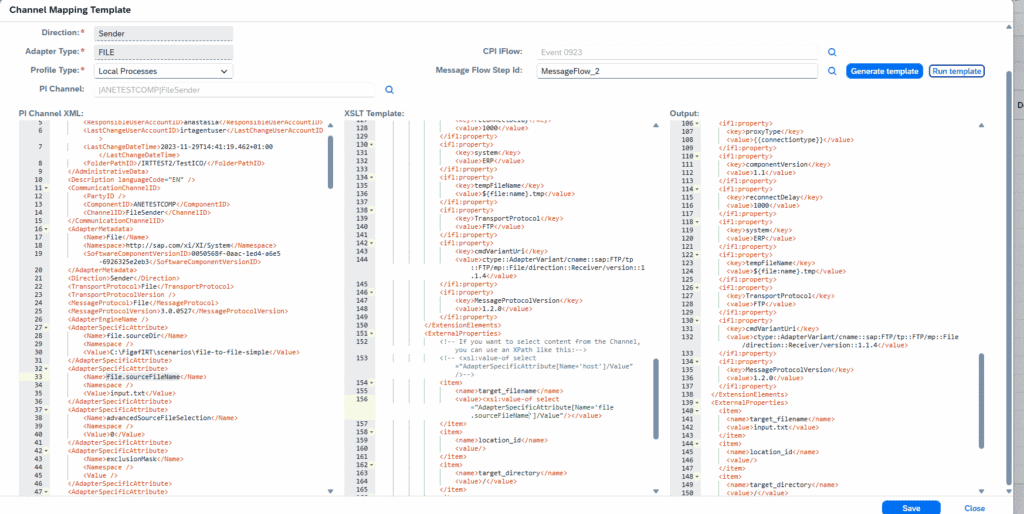The height and width of the screenshot is (514, 1024).
Task: Click the Generate template button
Action: [x=885, y=71]
